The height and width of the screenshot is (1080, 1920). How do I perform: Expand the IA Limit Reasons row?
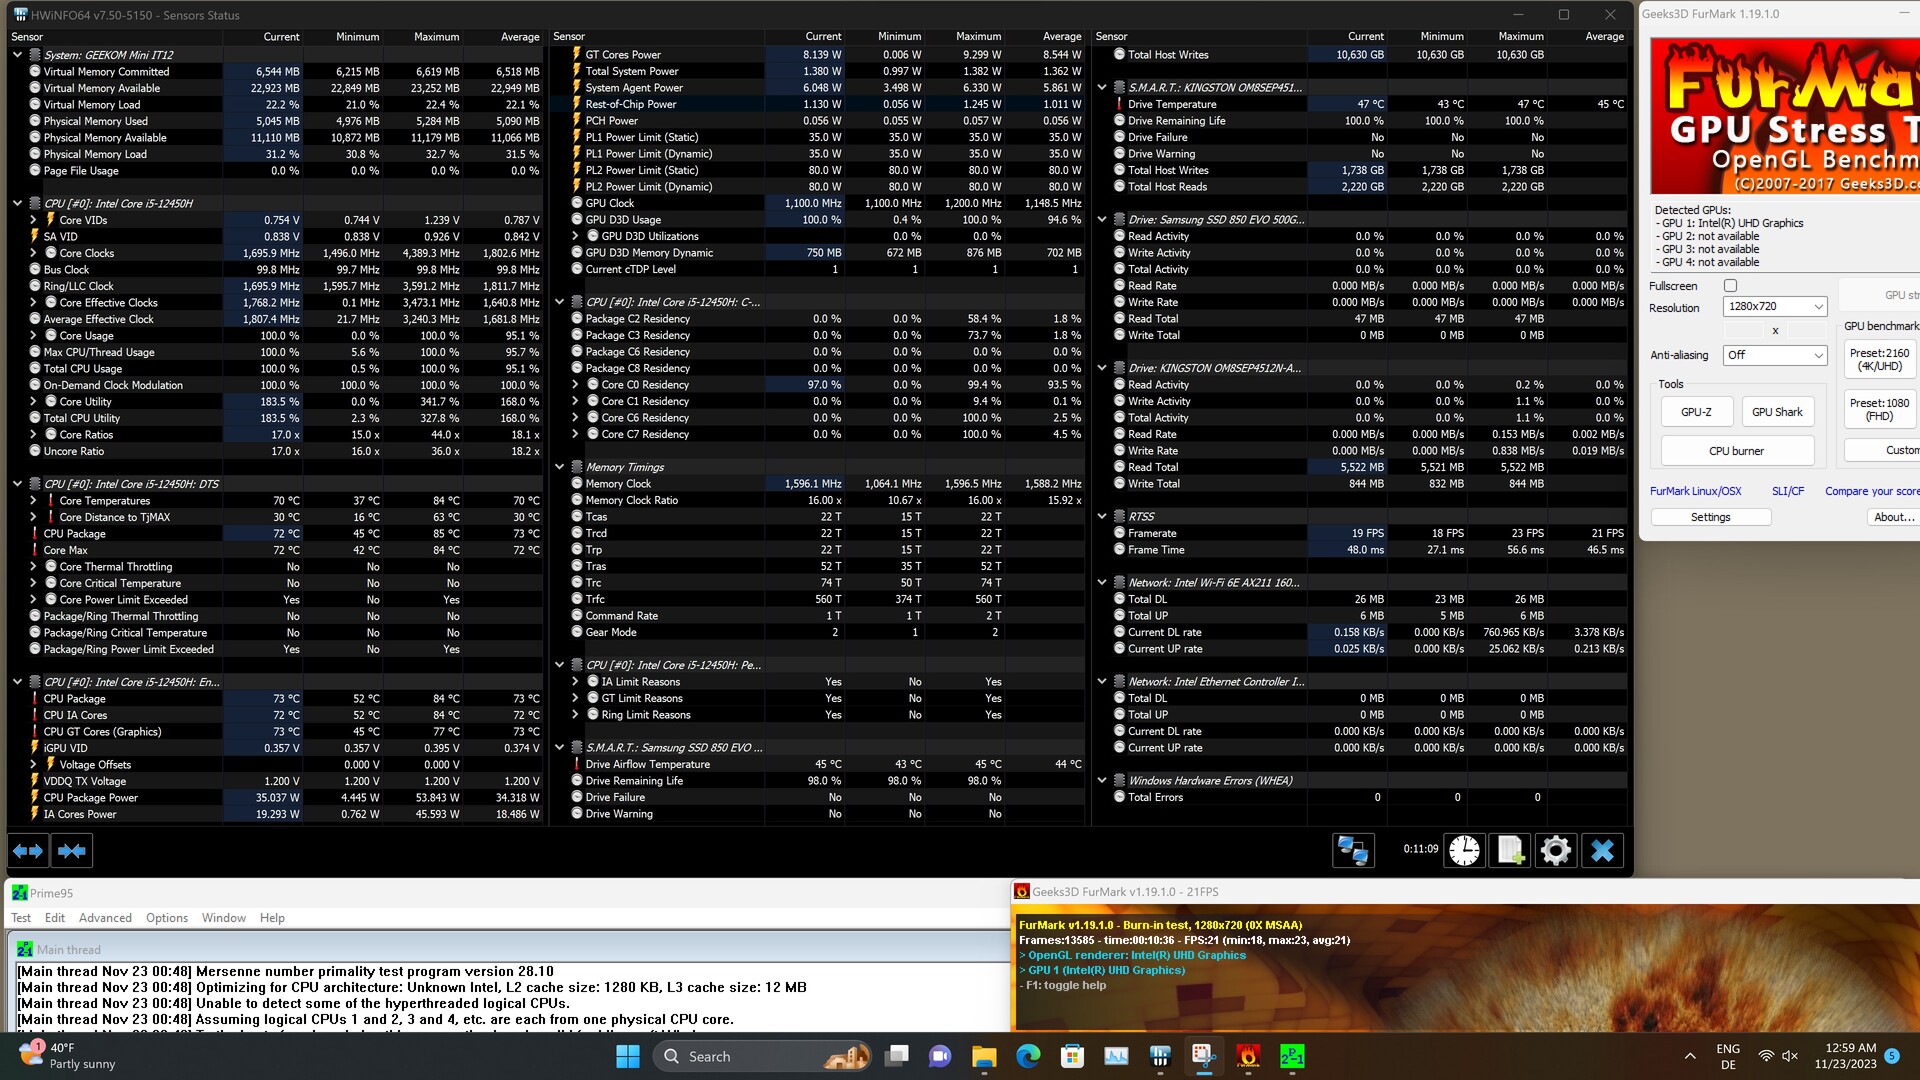click(x=576, y=682)
